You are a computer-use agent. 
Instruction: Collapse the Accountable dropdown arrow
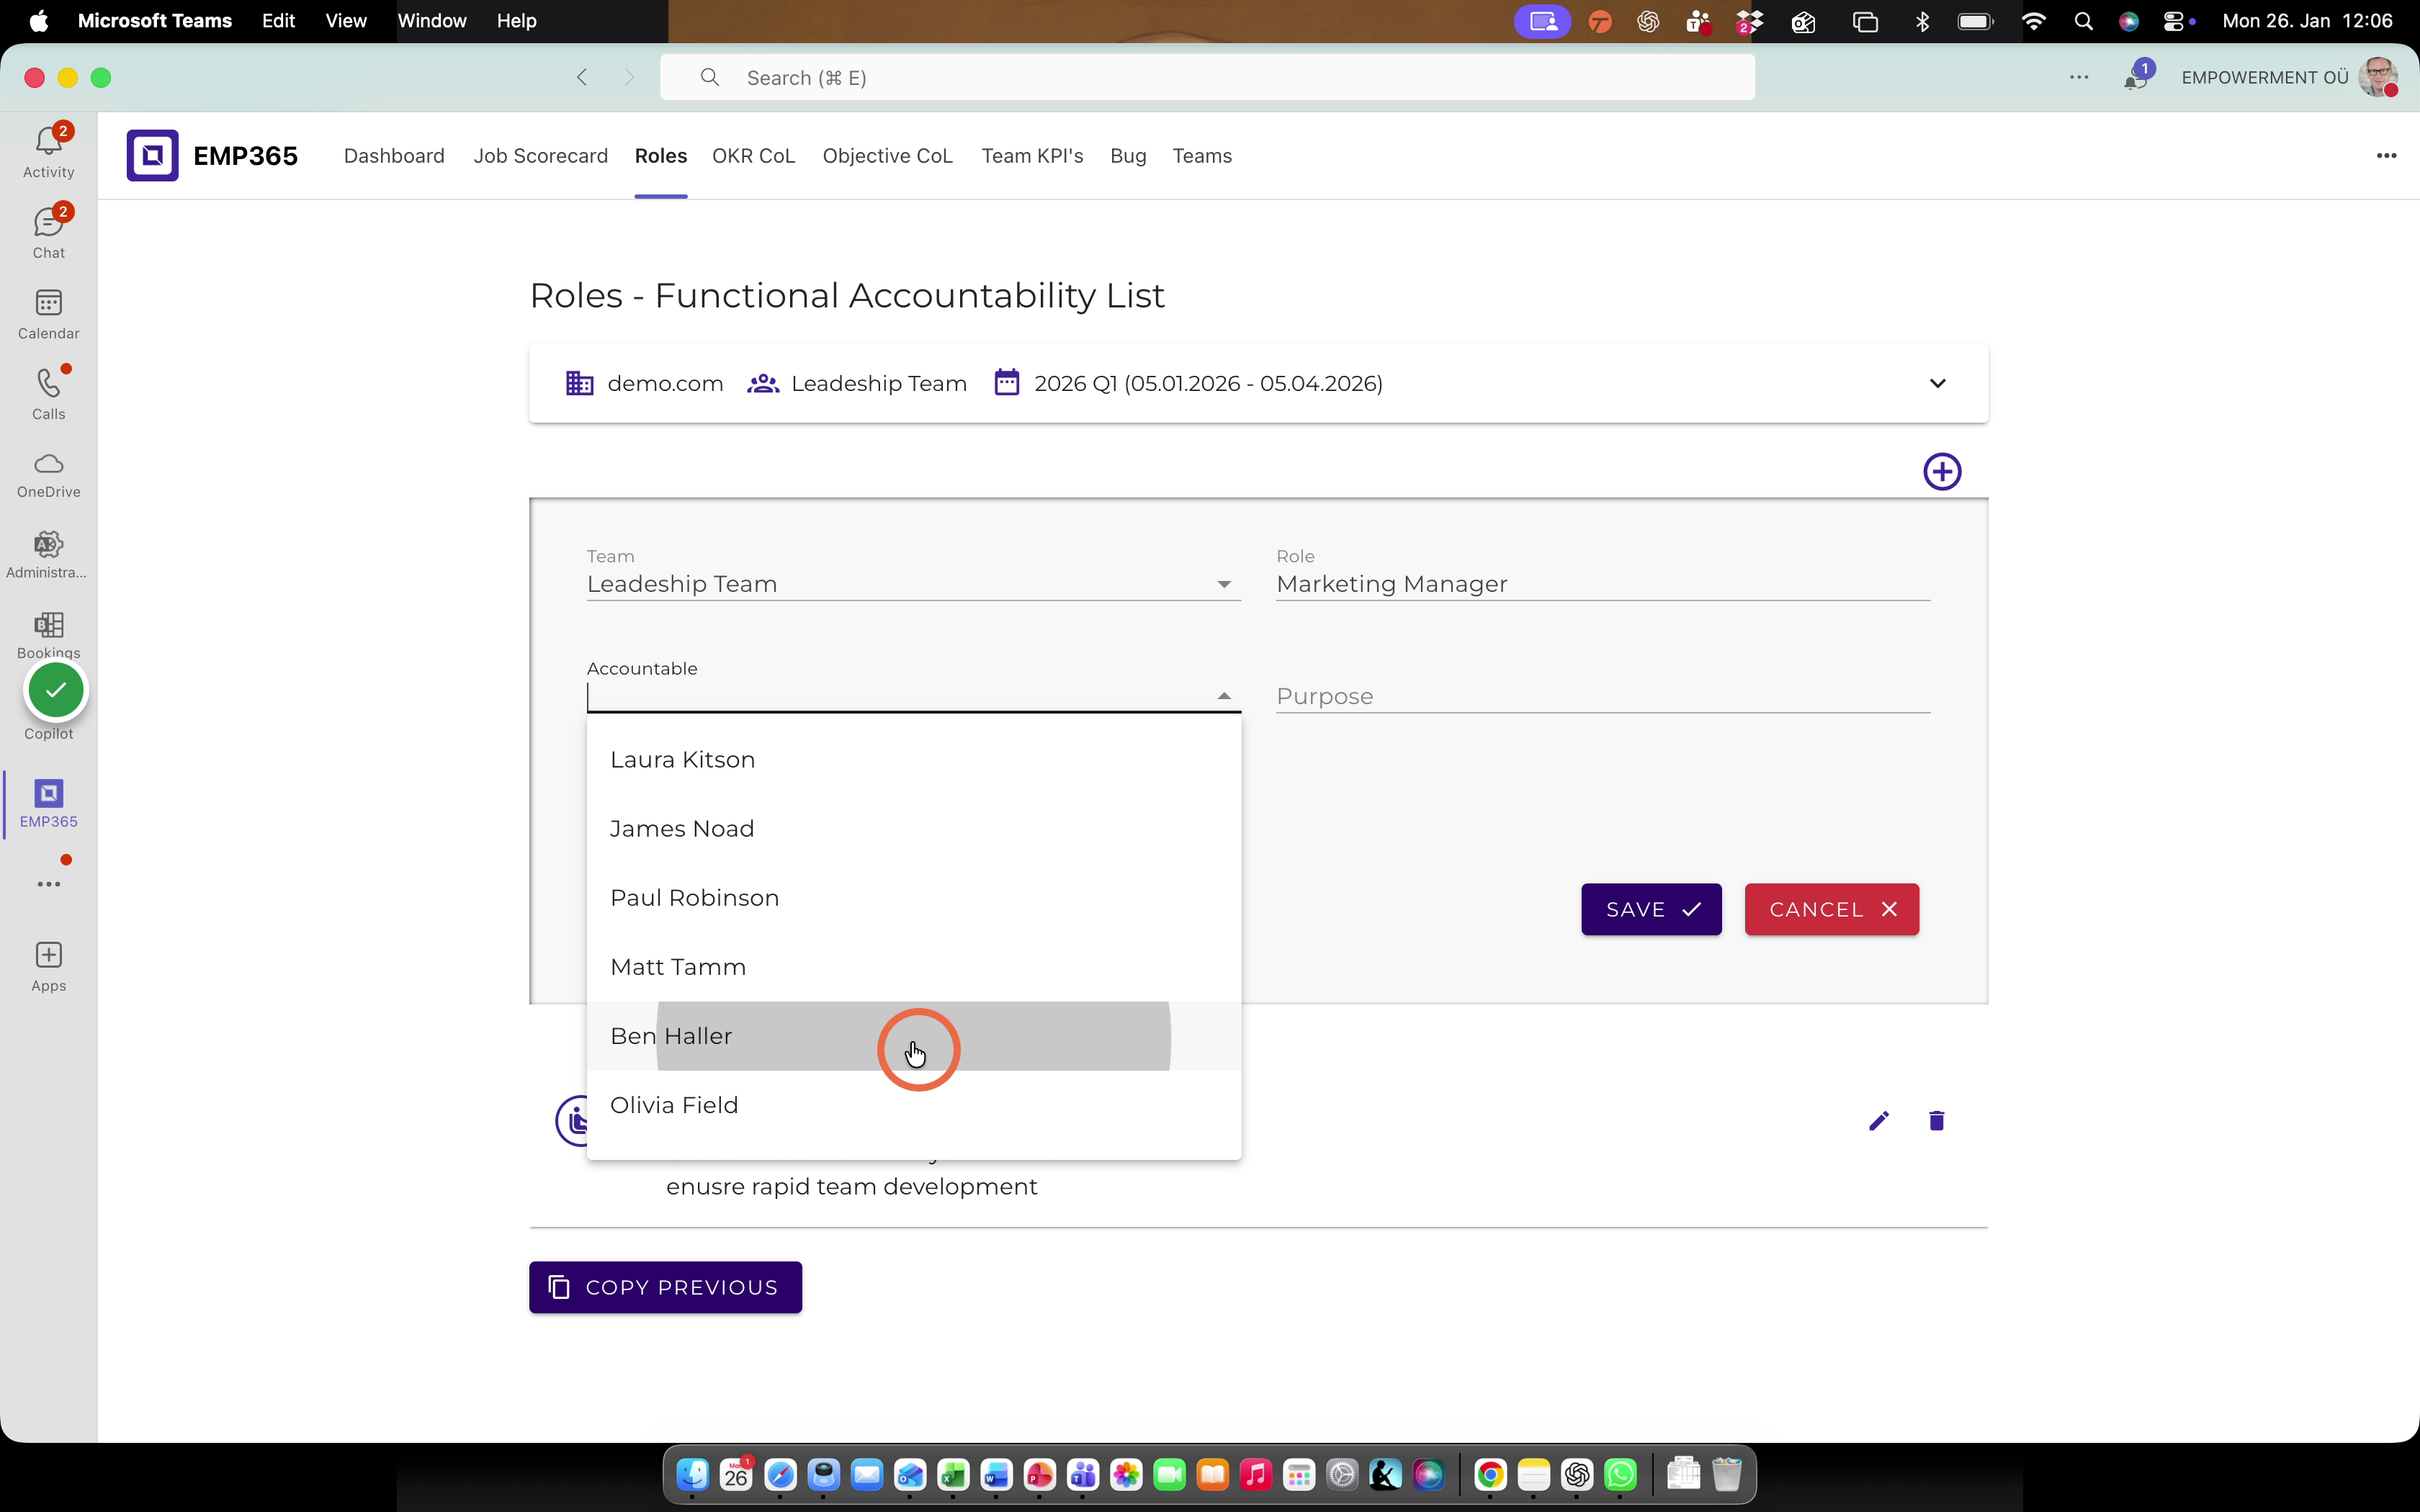pyautogui.click(x=1224, y=696)
